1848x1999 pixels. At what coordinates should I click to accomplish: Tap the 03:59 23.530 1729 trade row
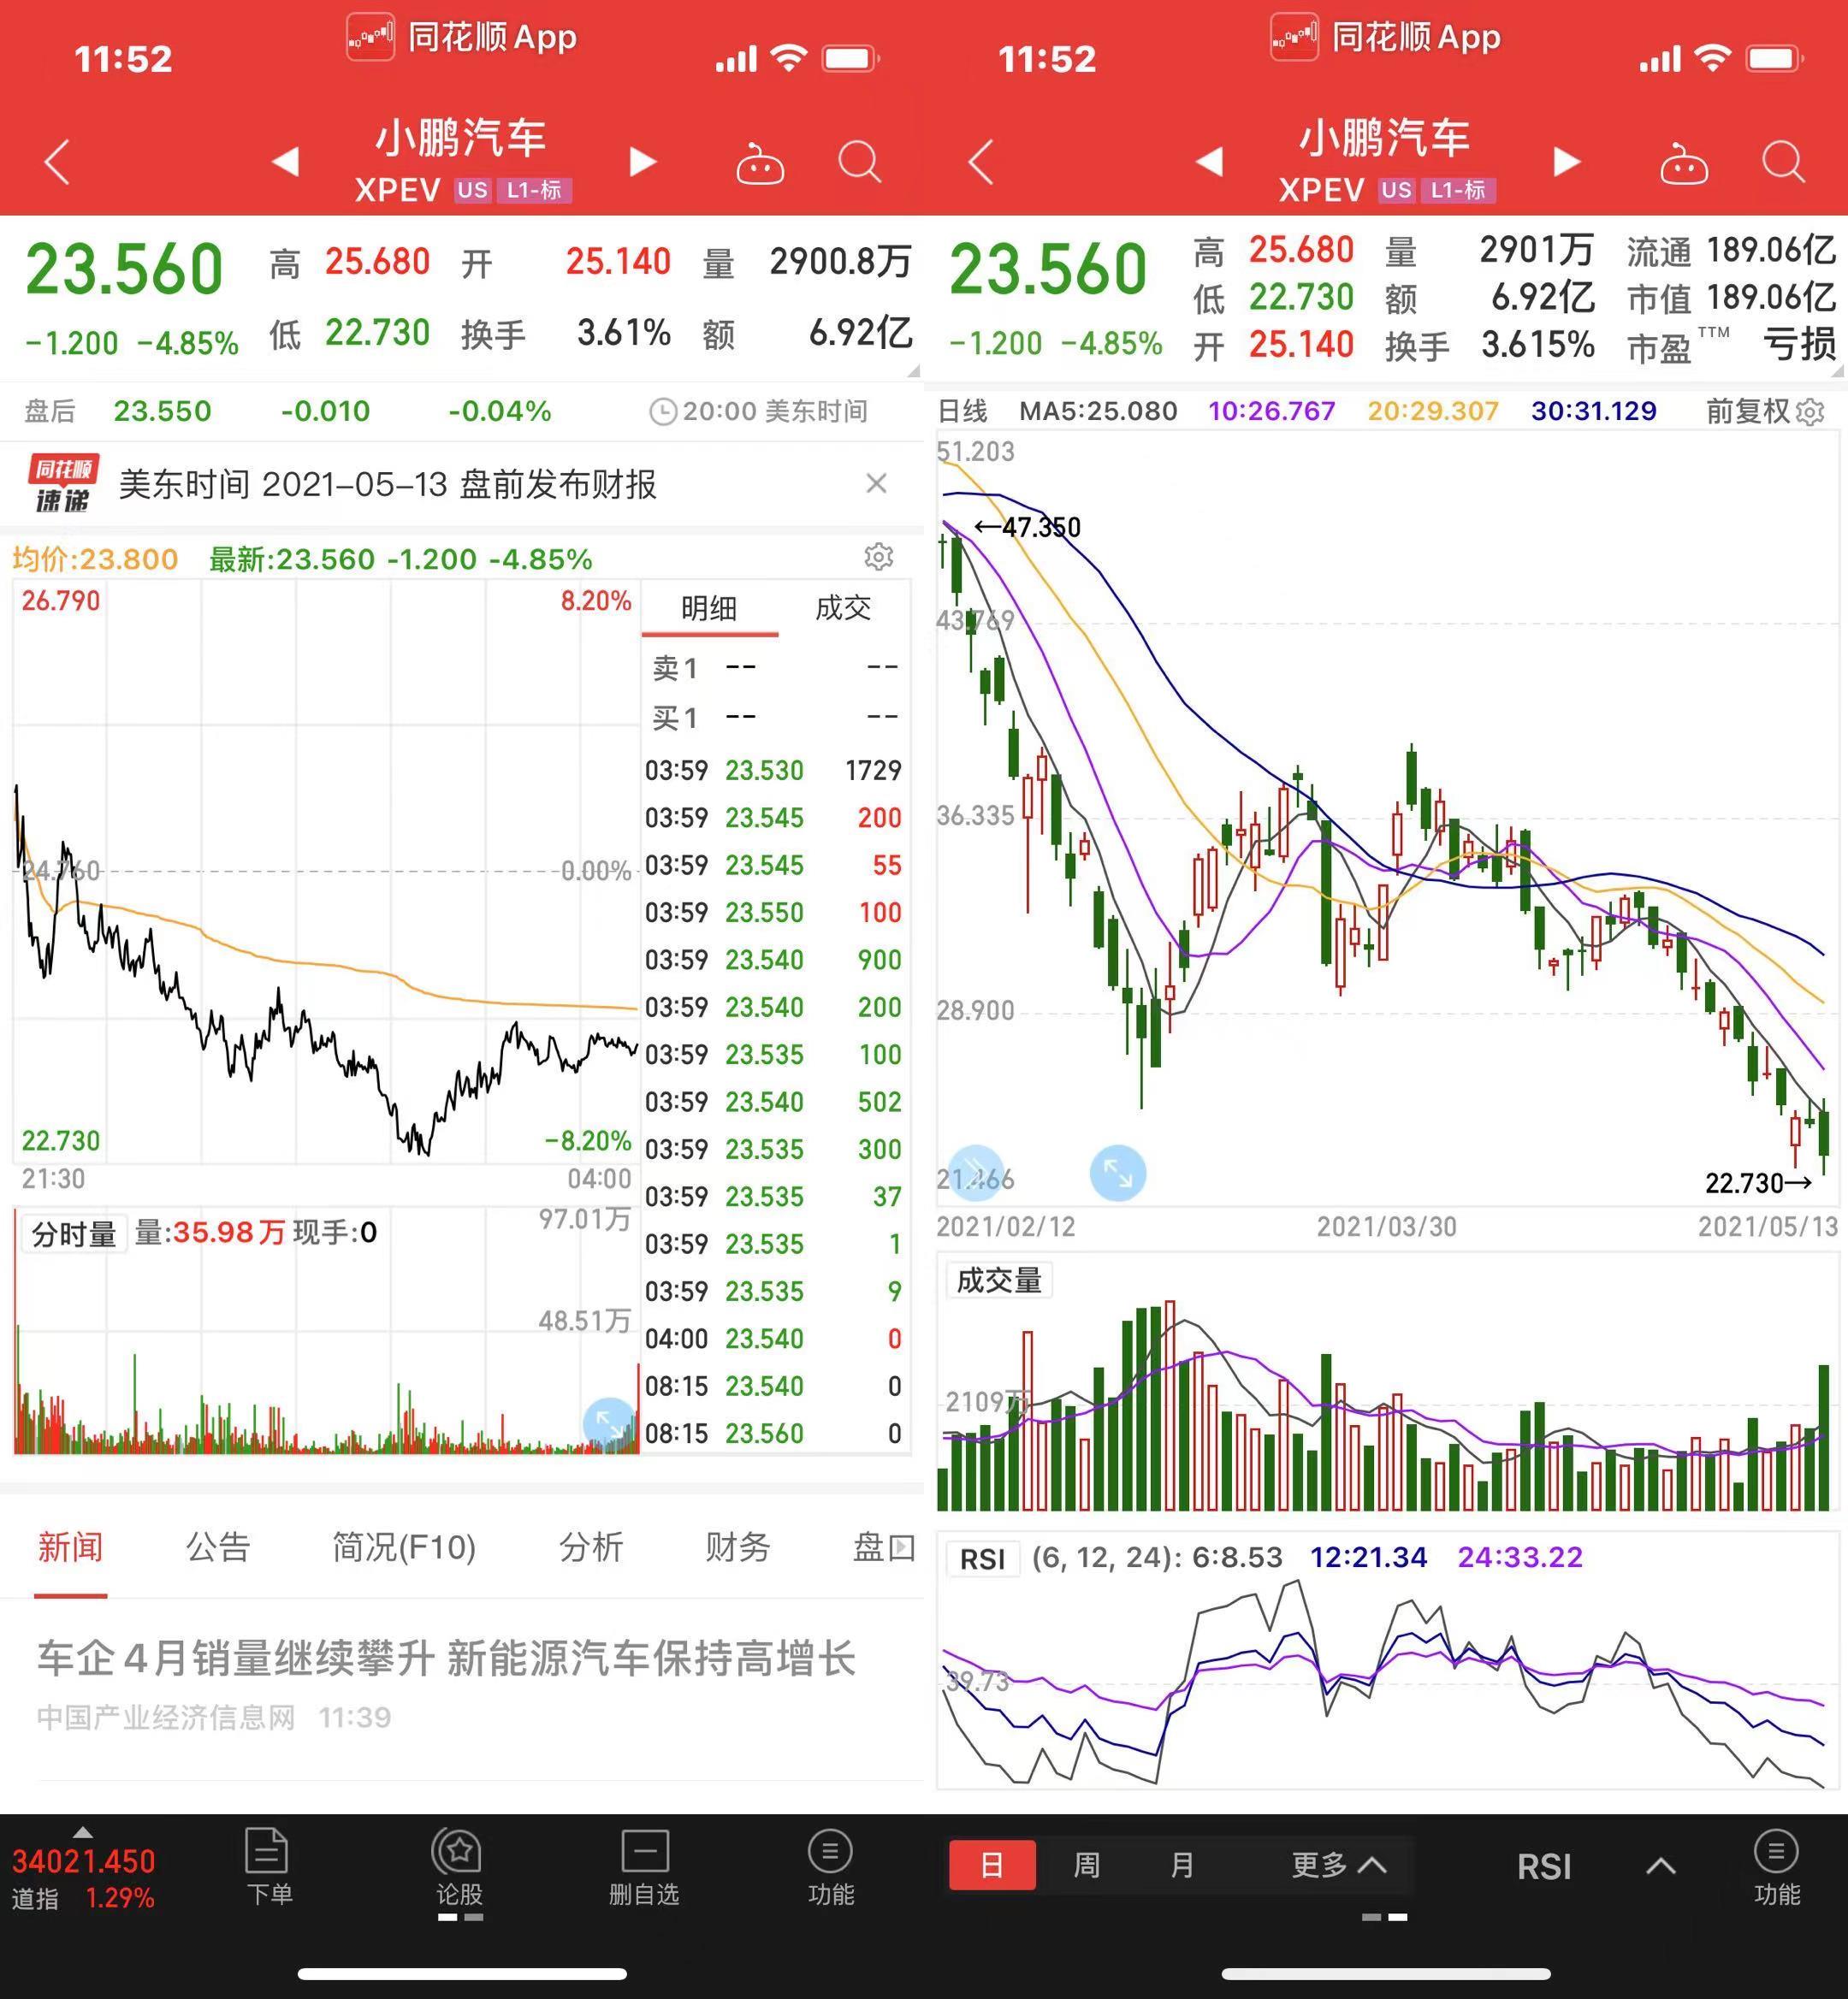(x=774, y=770)
